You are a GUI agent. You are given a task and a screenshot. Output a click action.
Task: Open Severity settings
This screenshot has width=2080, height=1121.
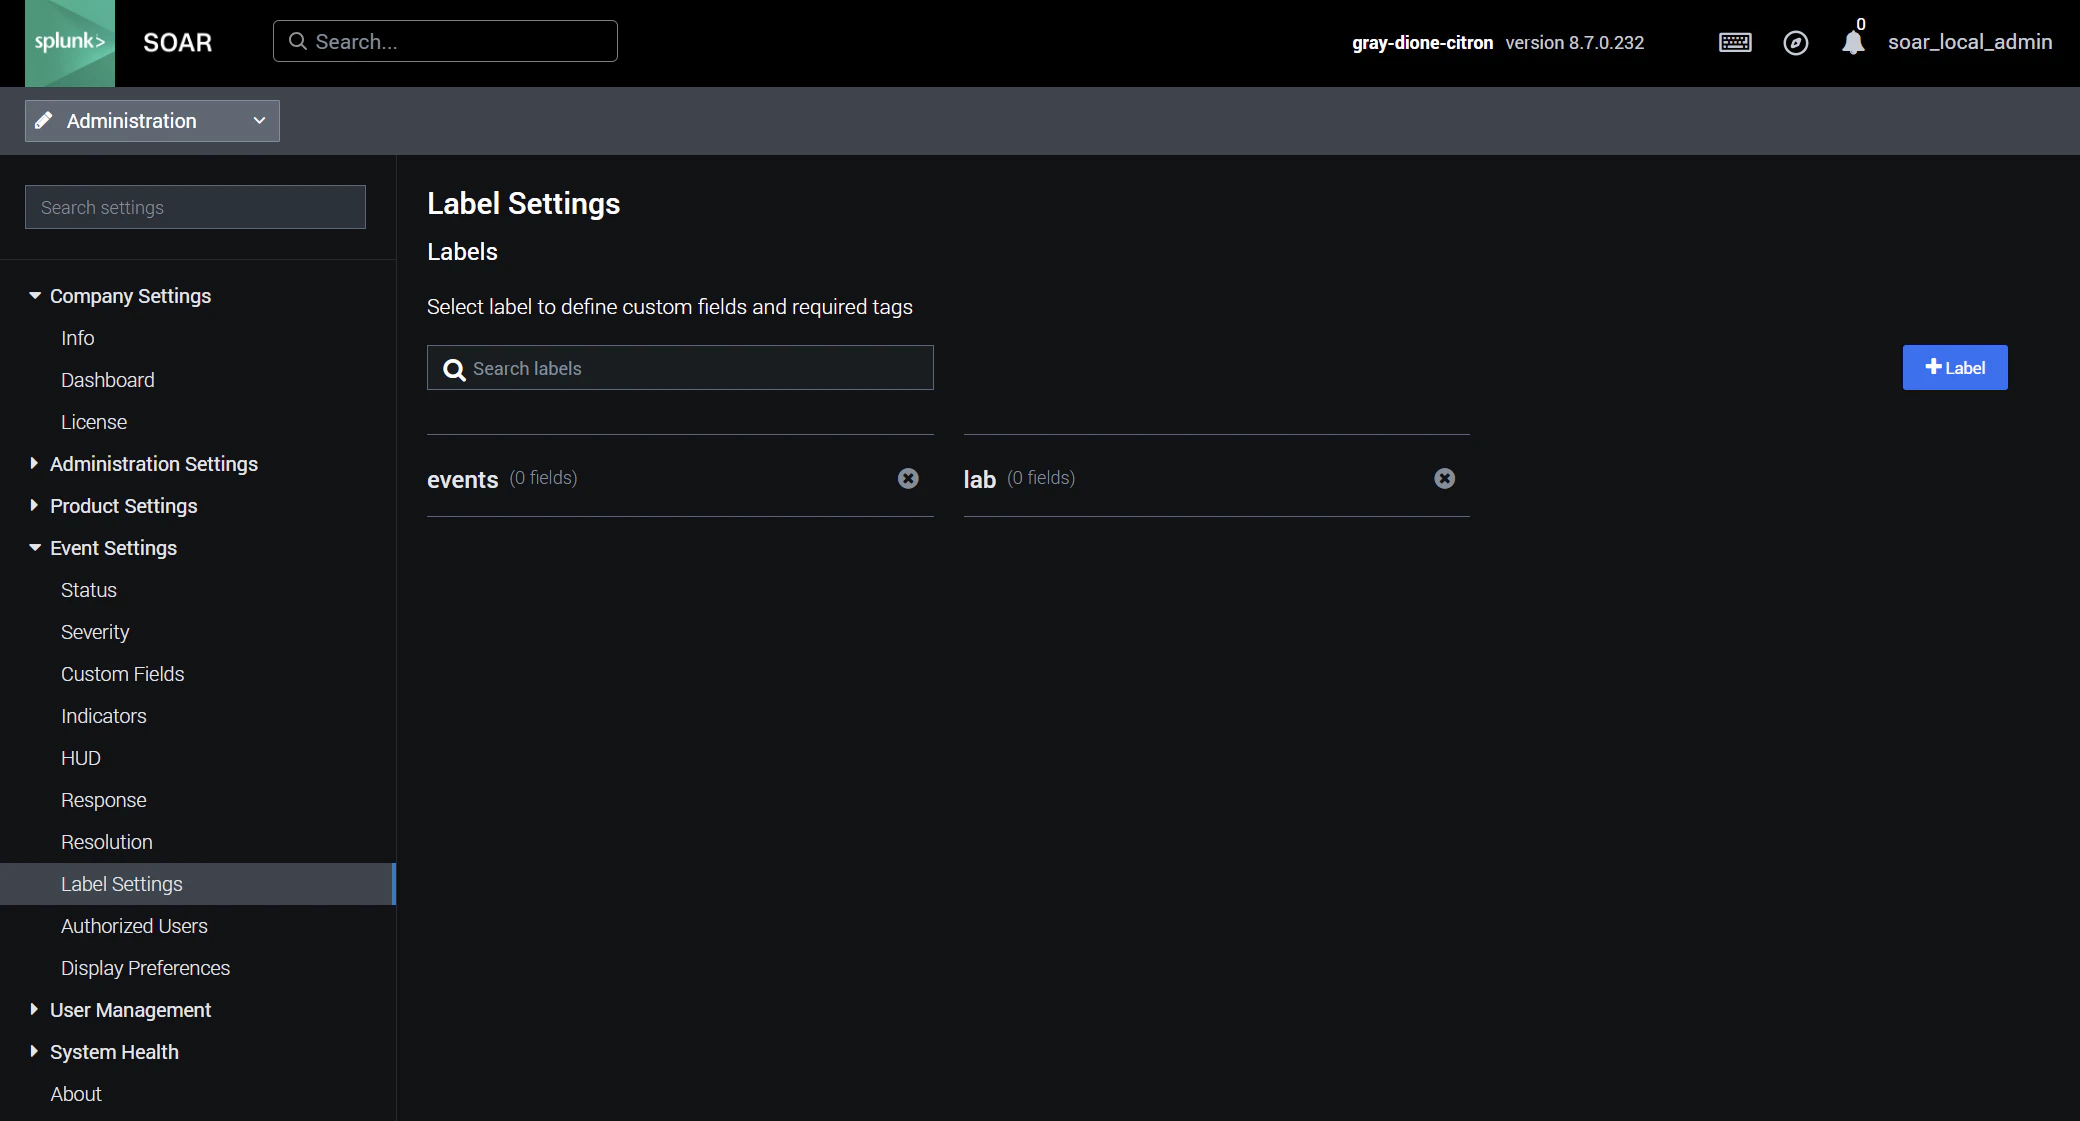[x=95, y=632]
